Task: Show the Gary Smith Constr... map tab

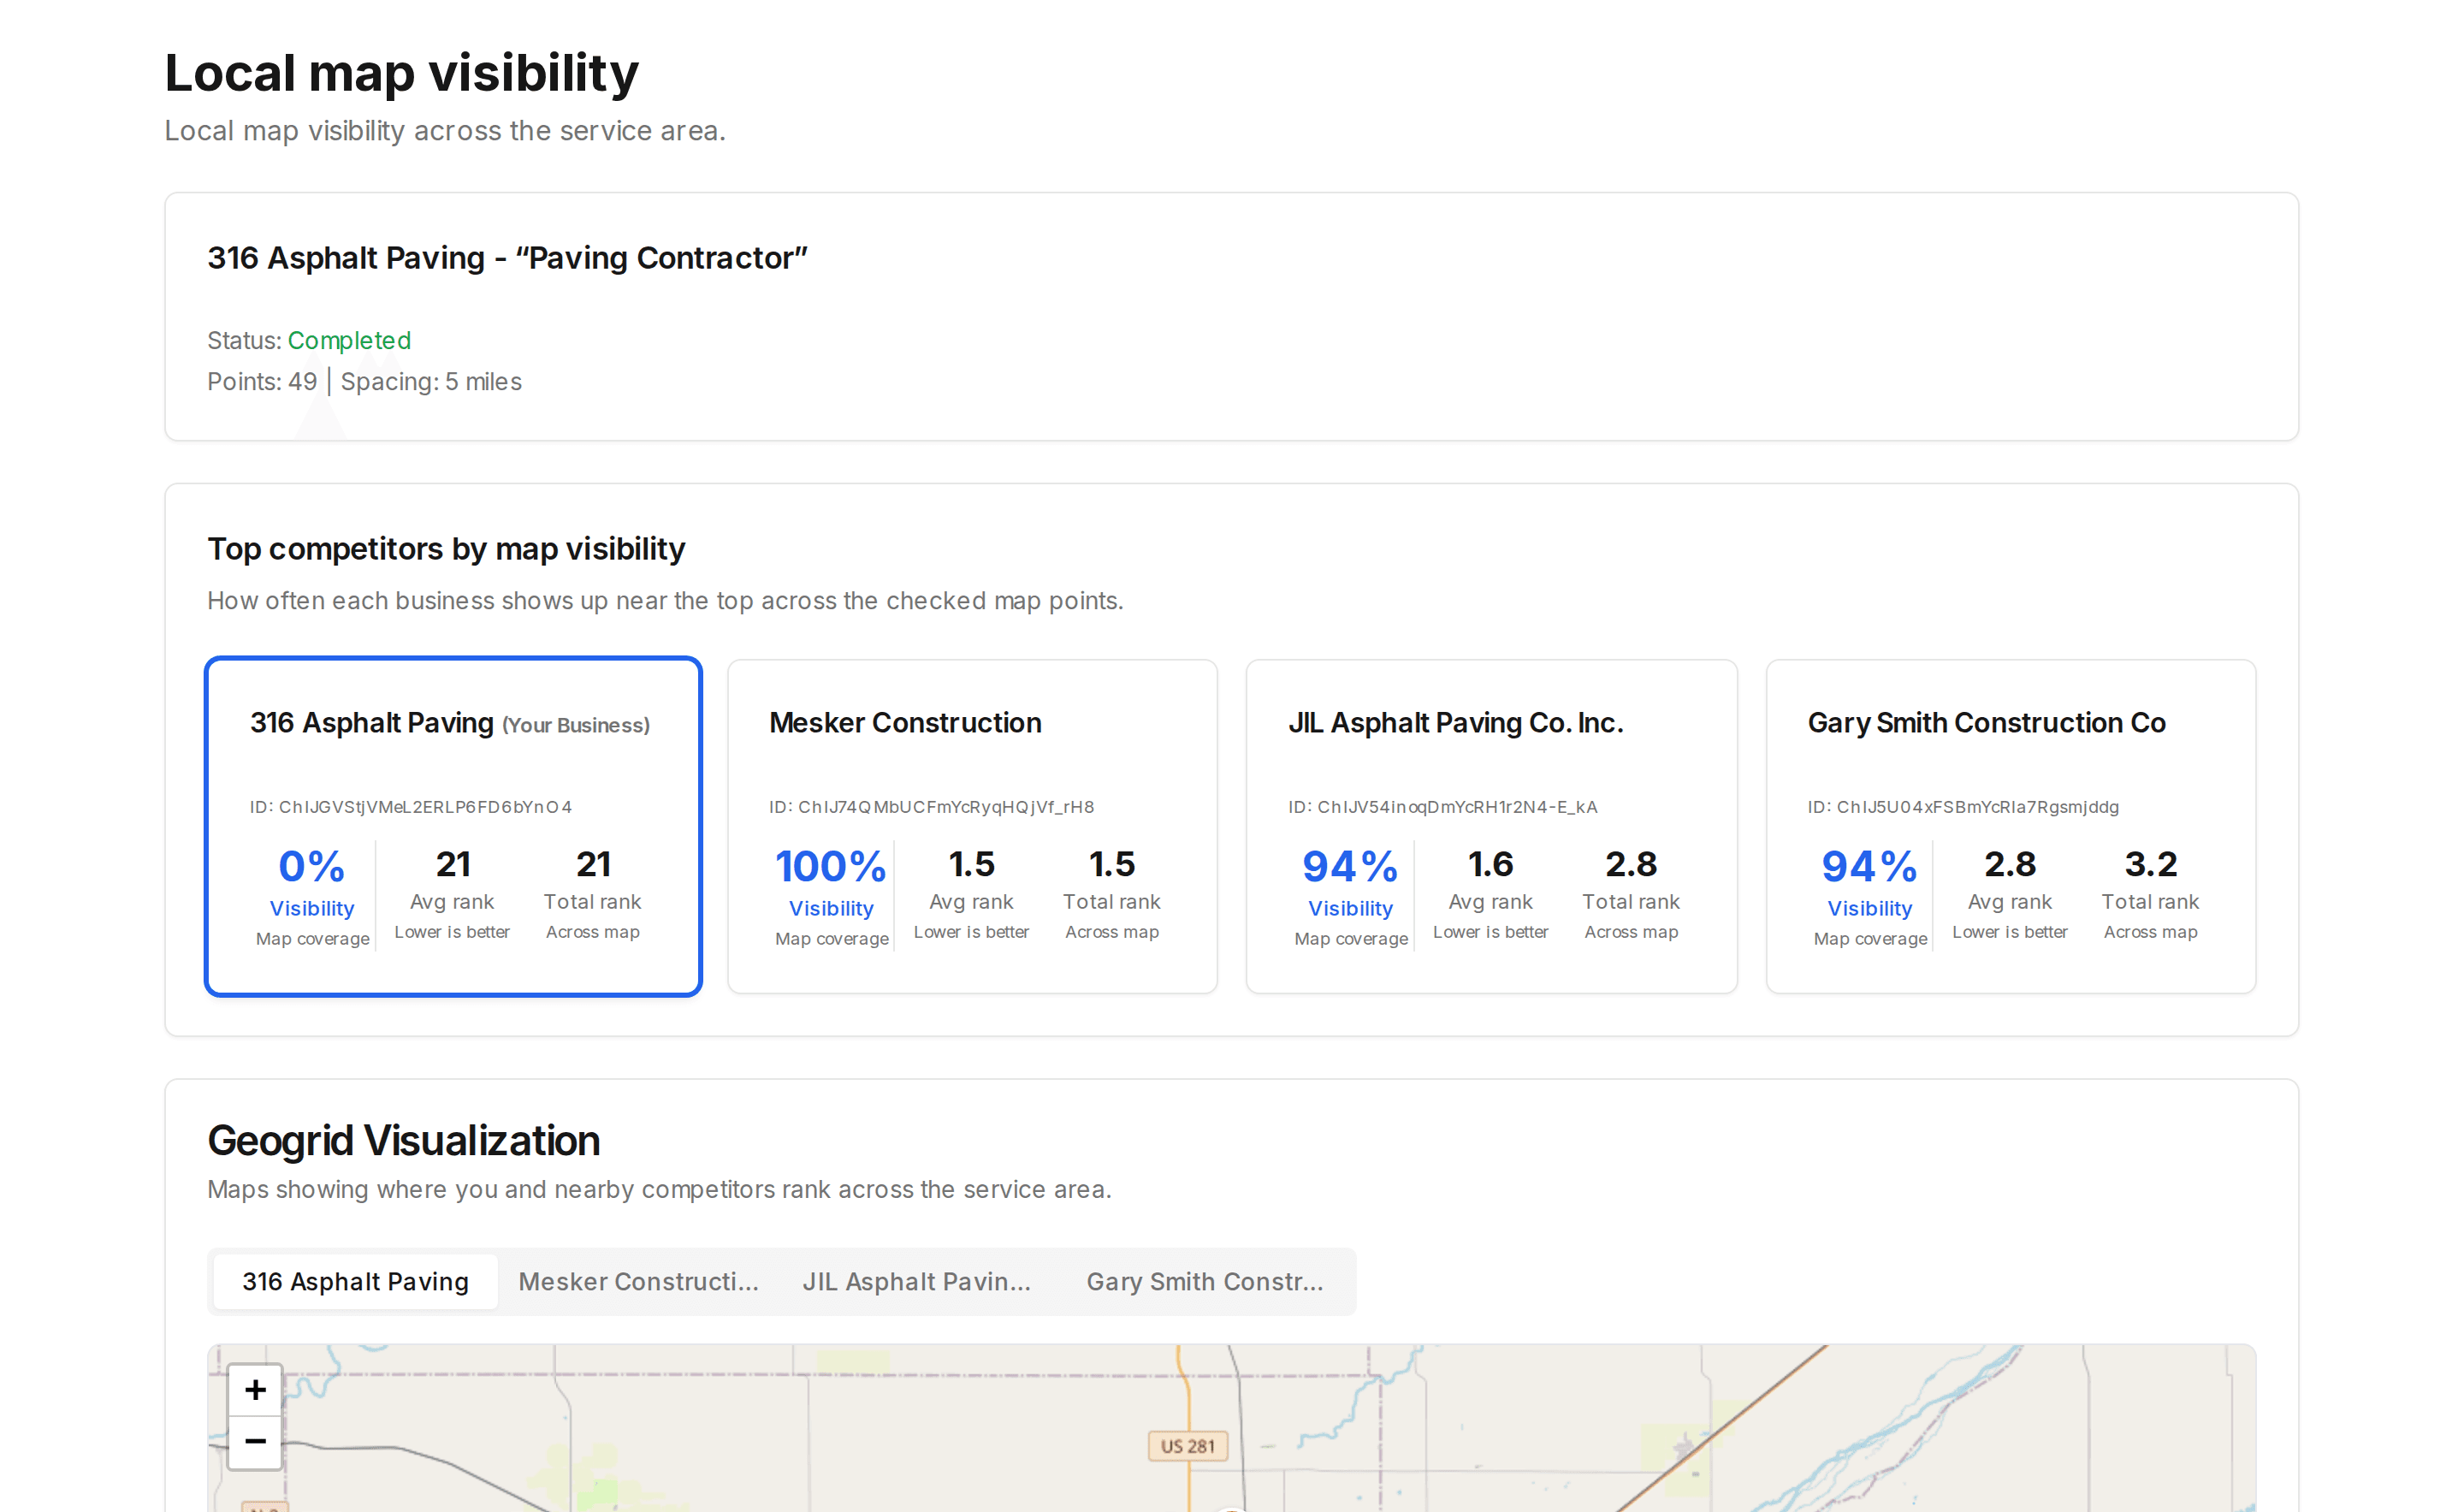Action: pos(1204,1281)
